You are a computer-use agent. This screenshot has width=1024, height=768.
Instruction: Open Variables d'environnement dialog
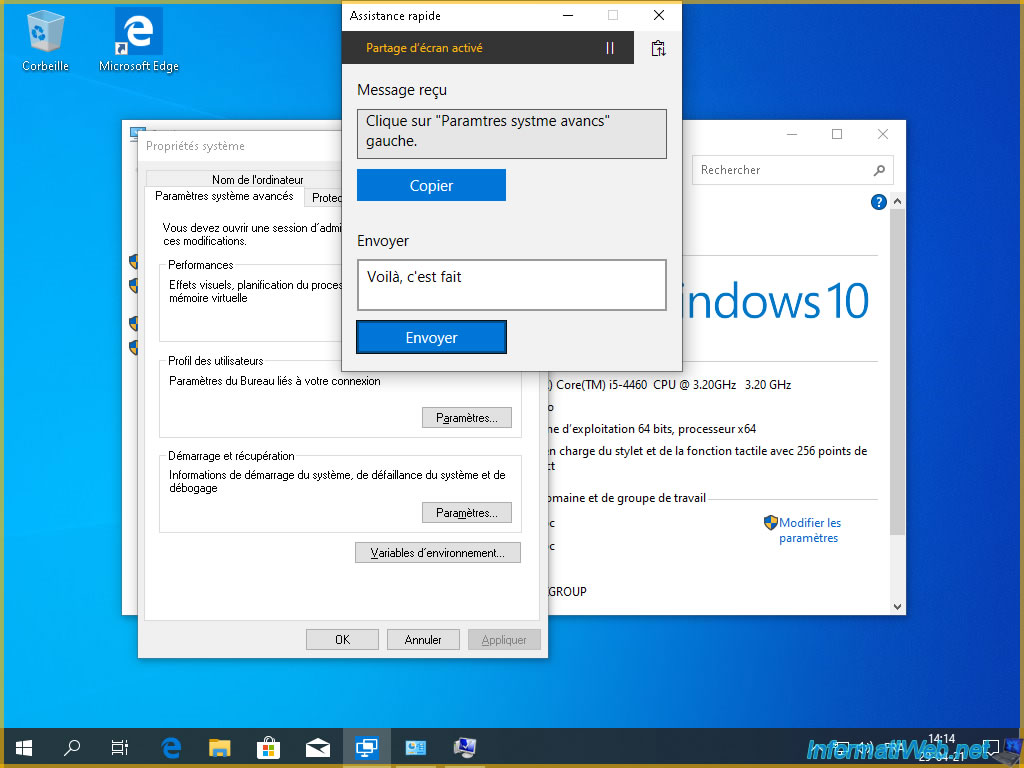[438, 553]
